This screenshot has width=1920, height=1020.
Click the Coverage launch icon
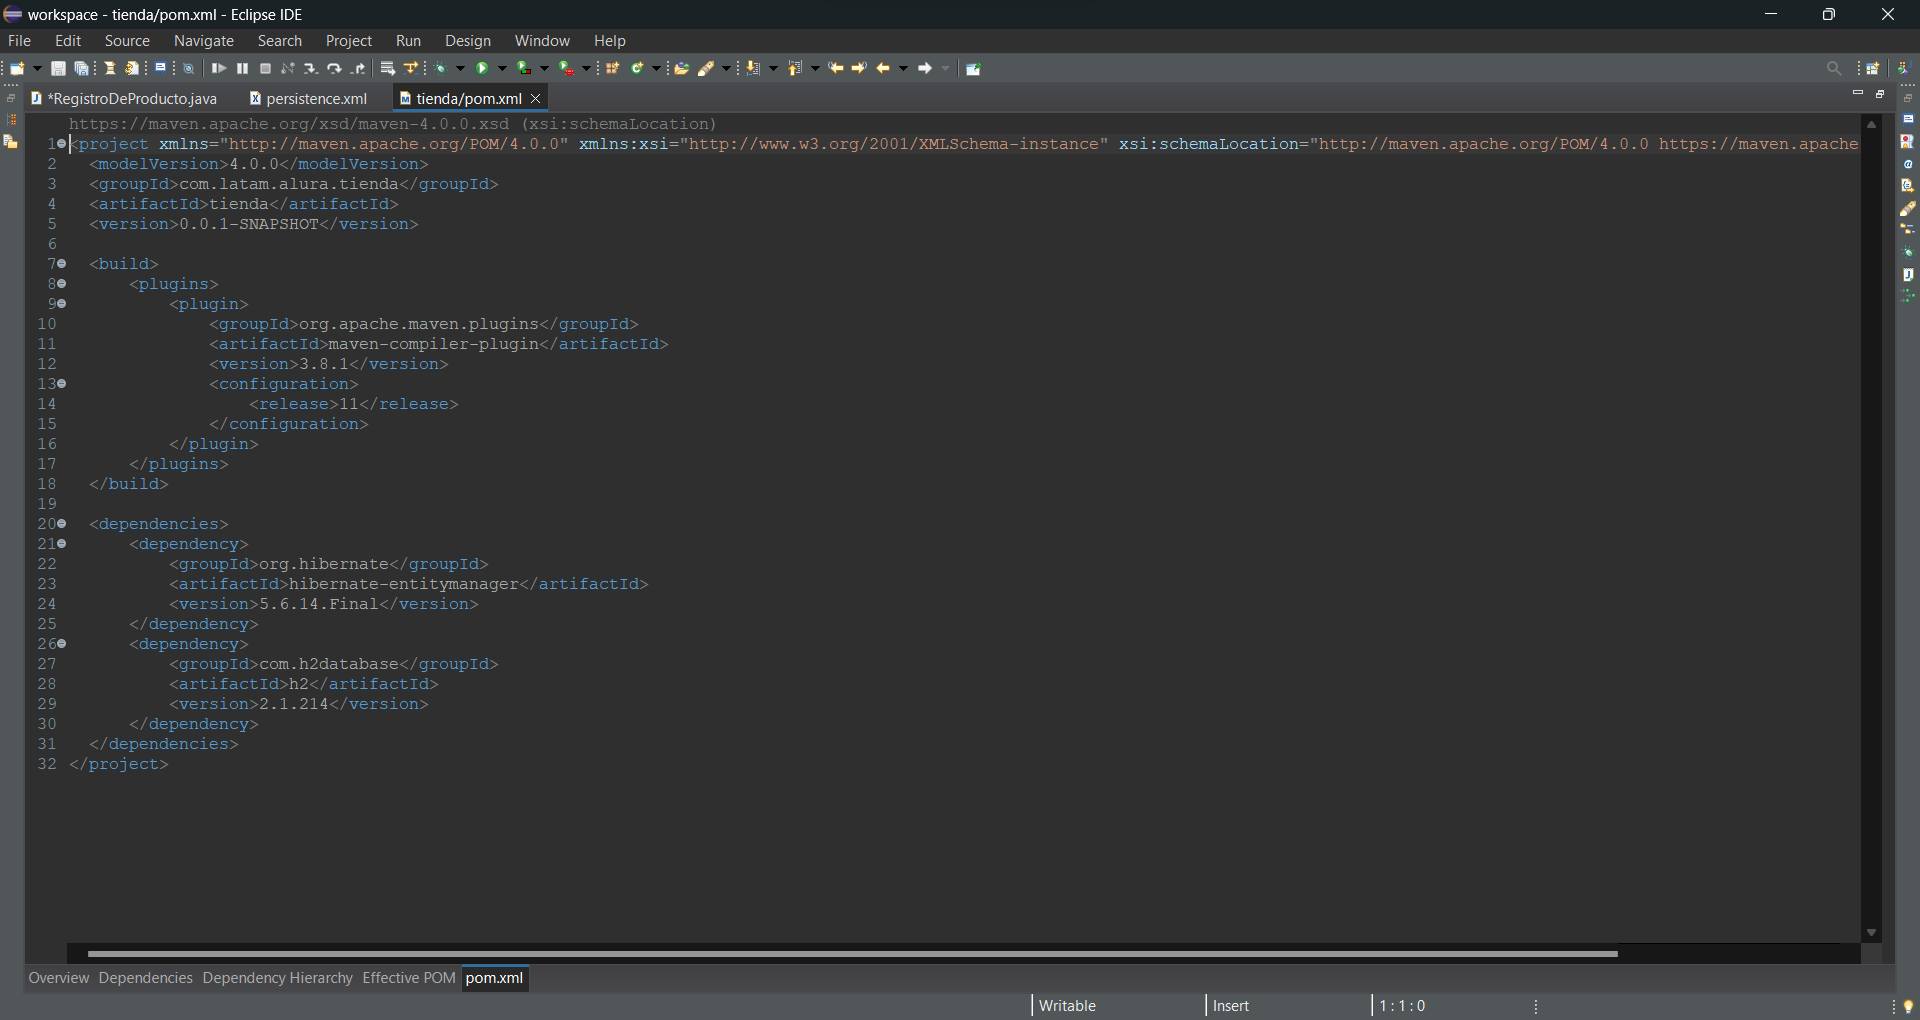click(525, 68)
